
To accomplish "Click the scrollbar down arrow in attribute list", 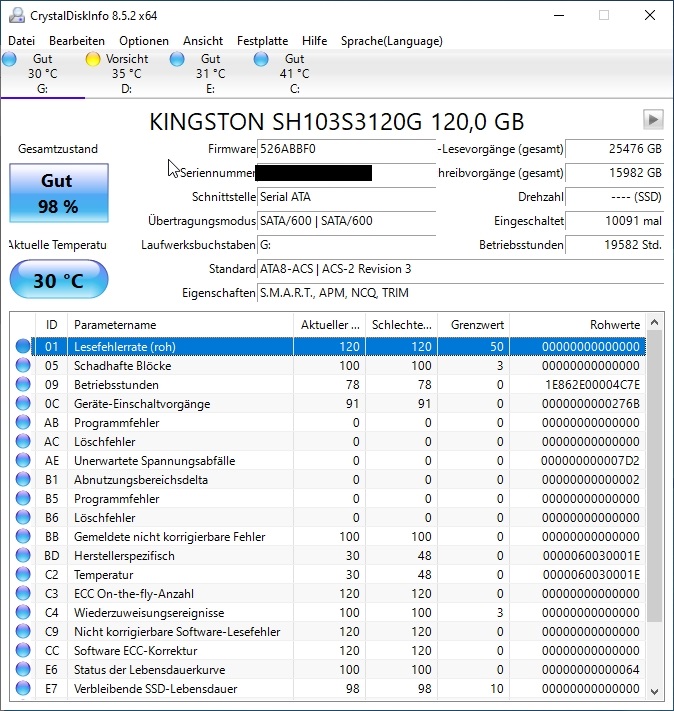I will tap(654, 691).
